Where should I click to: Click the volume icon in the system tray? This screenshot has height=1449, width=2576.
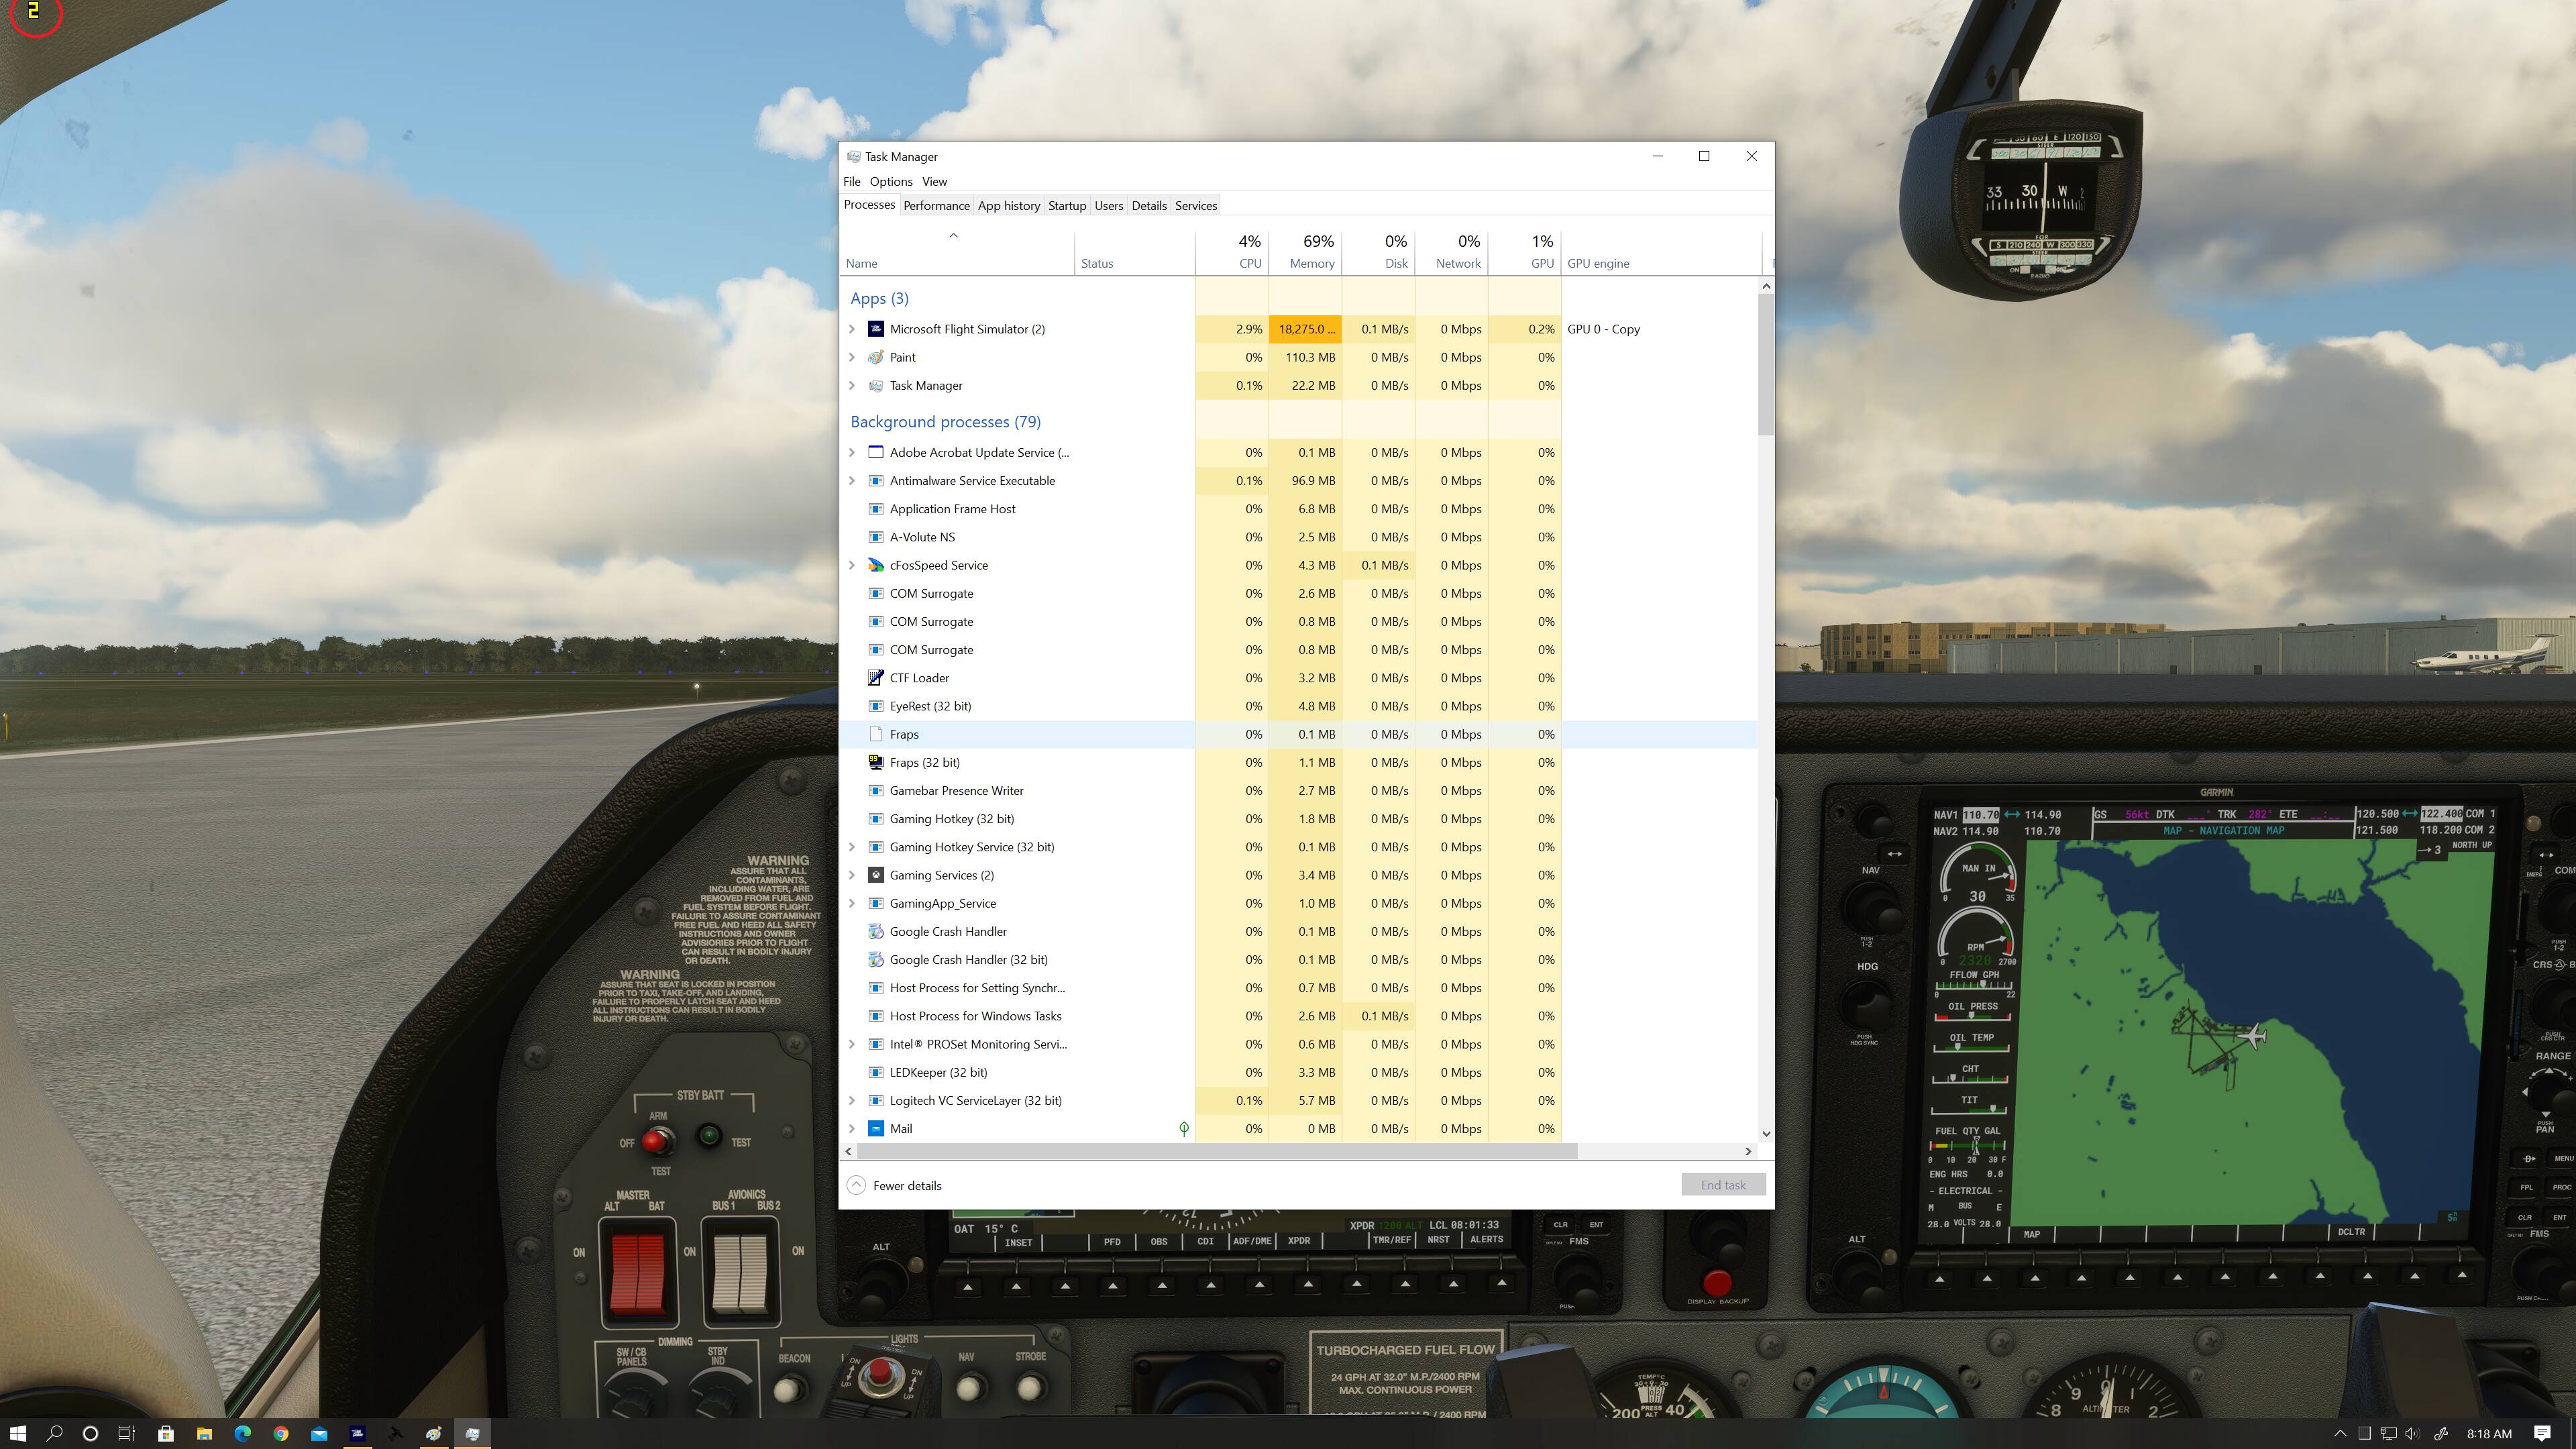pyautogui.click(x=2412, y=1433)
